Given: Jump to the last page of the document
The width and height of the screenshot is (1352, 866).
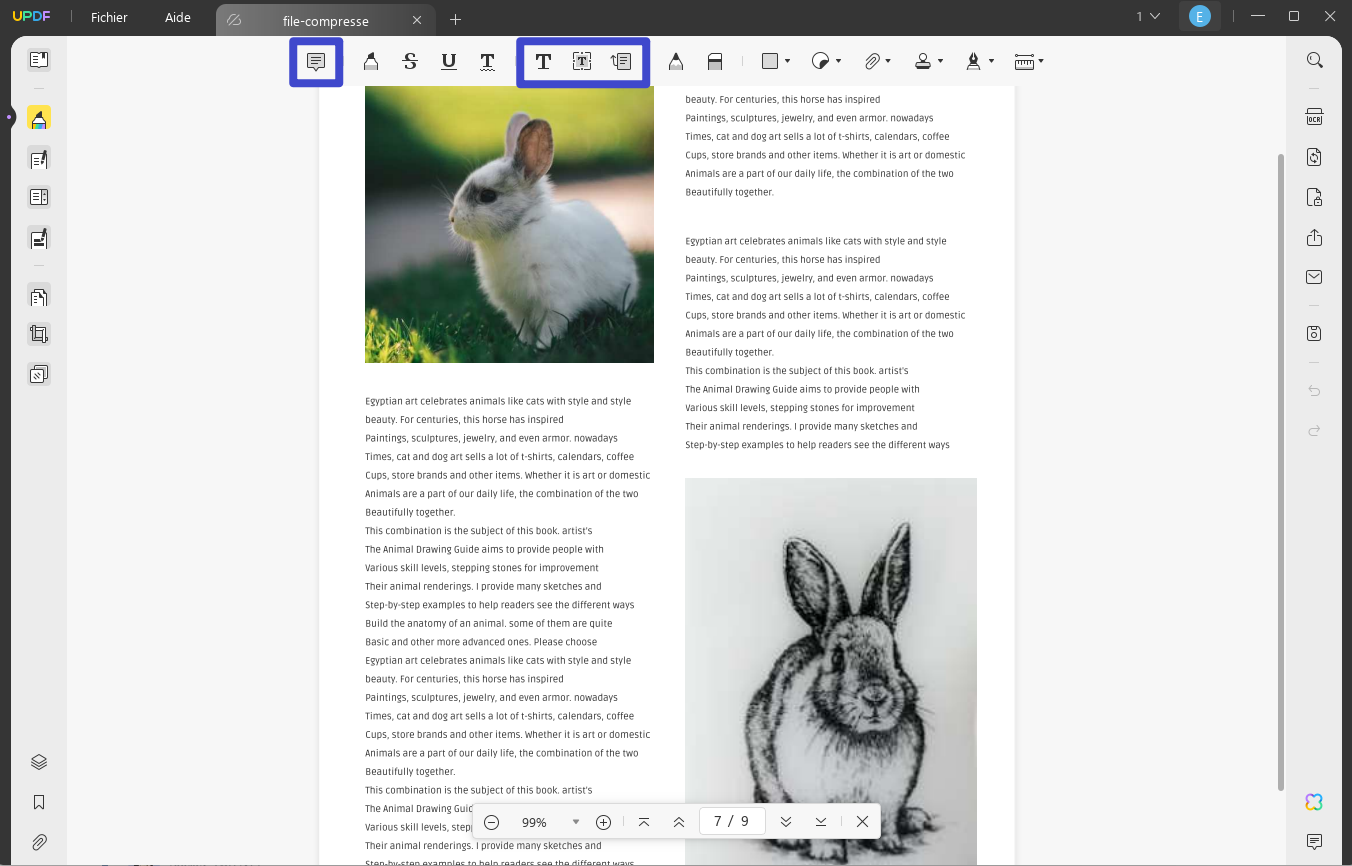Looking at the screenshot, I should pyautogui.click(x=820, y=821).
